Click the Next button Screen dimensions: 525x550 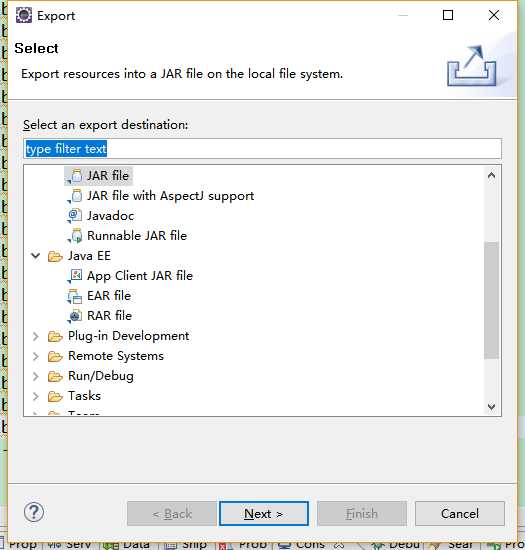[264, 514]
